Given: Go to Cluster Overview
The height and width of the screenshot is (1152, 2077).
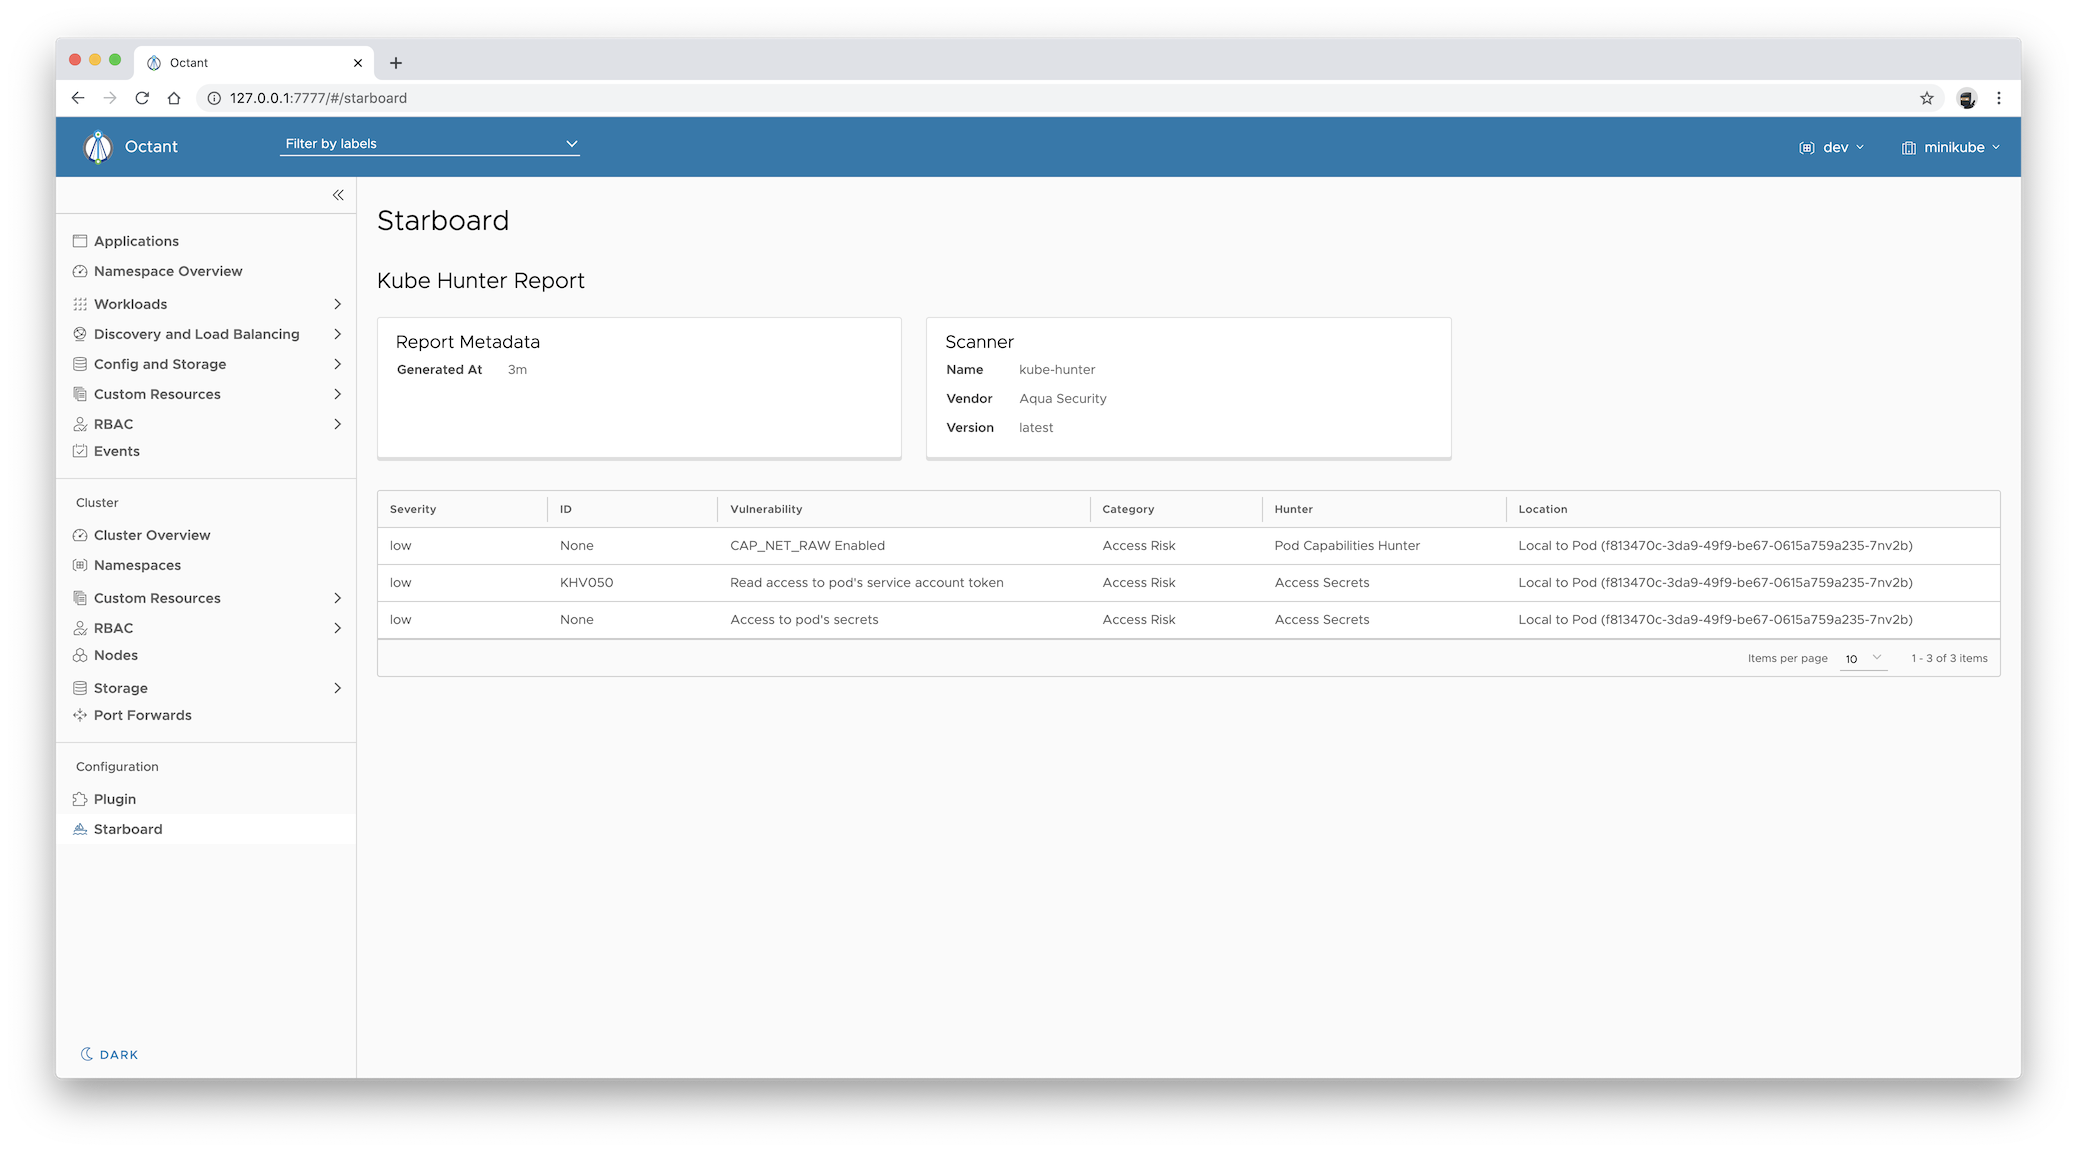Looking at the screenshot, I should coord(152,535).
